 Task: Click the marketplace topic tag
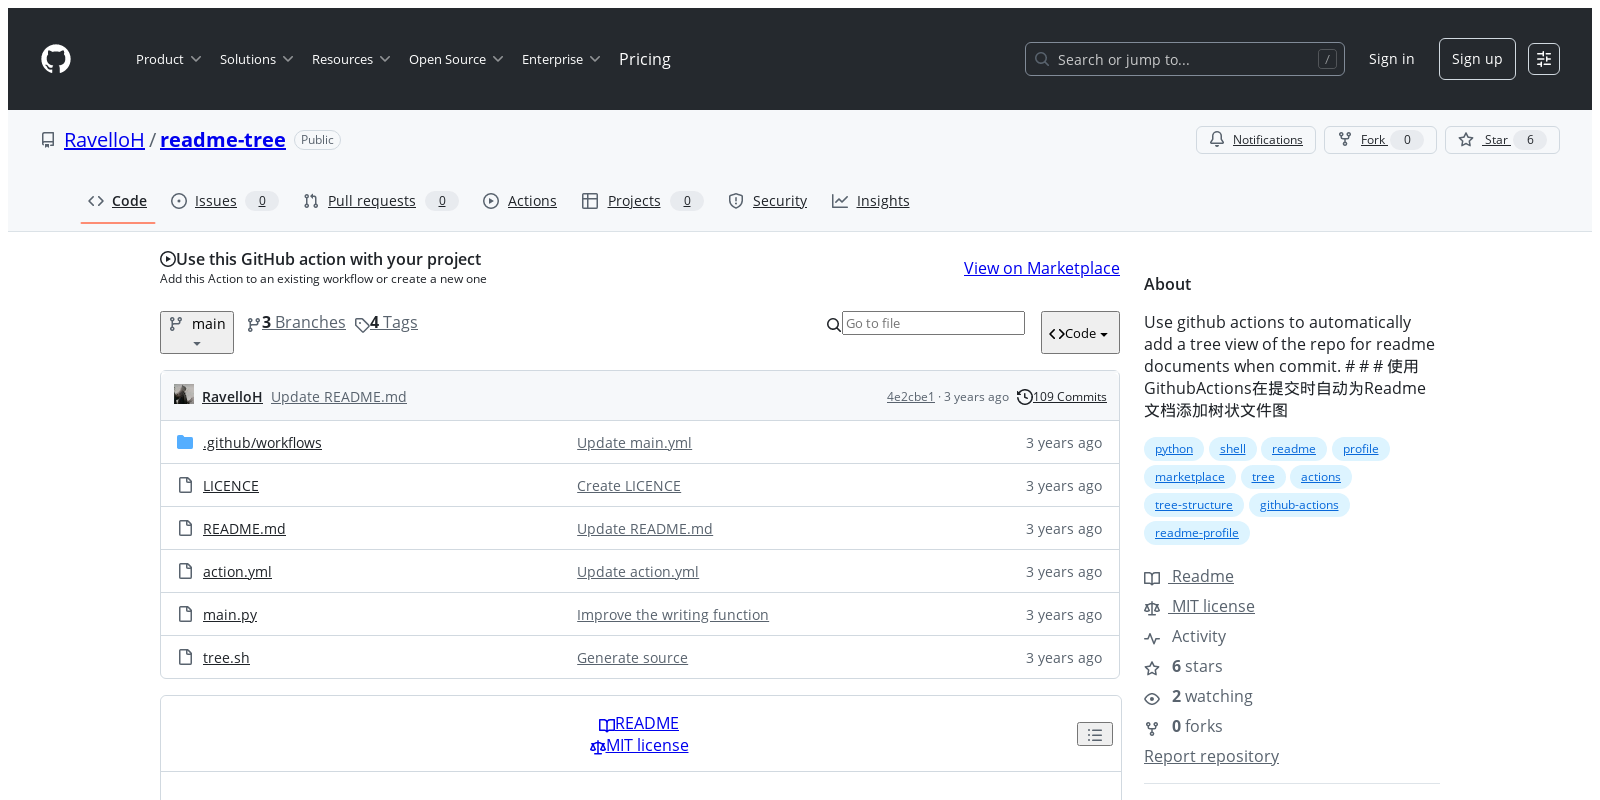click(x=1190, y=477)
